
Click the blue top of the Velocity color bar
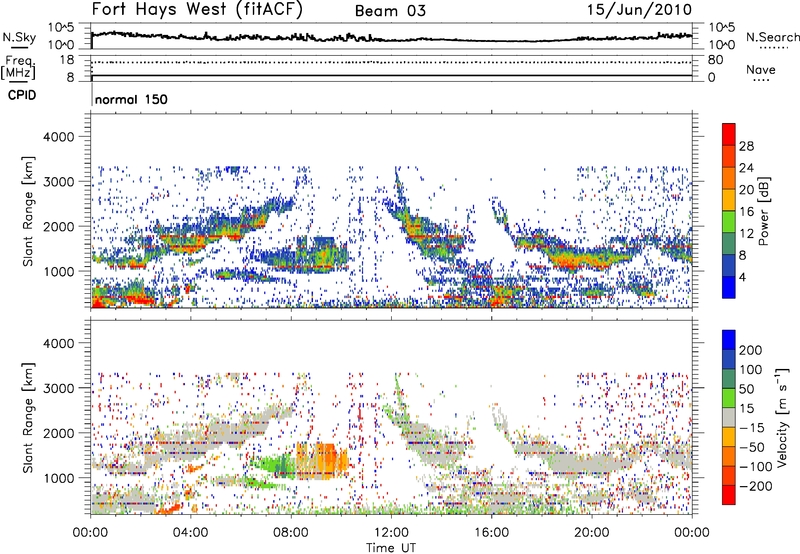(x=729, y=340)
